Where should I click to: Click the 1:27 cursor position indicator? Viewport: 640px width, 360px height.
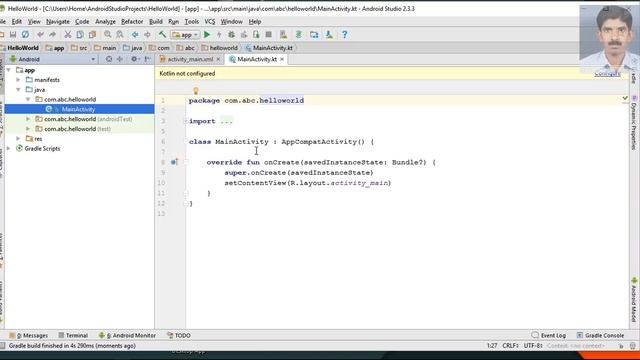coord(492,346)
